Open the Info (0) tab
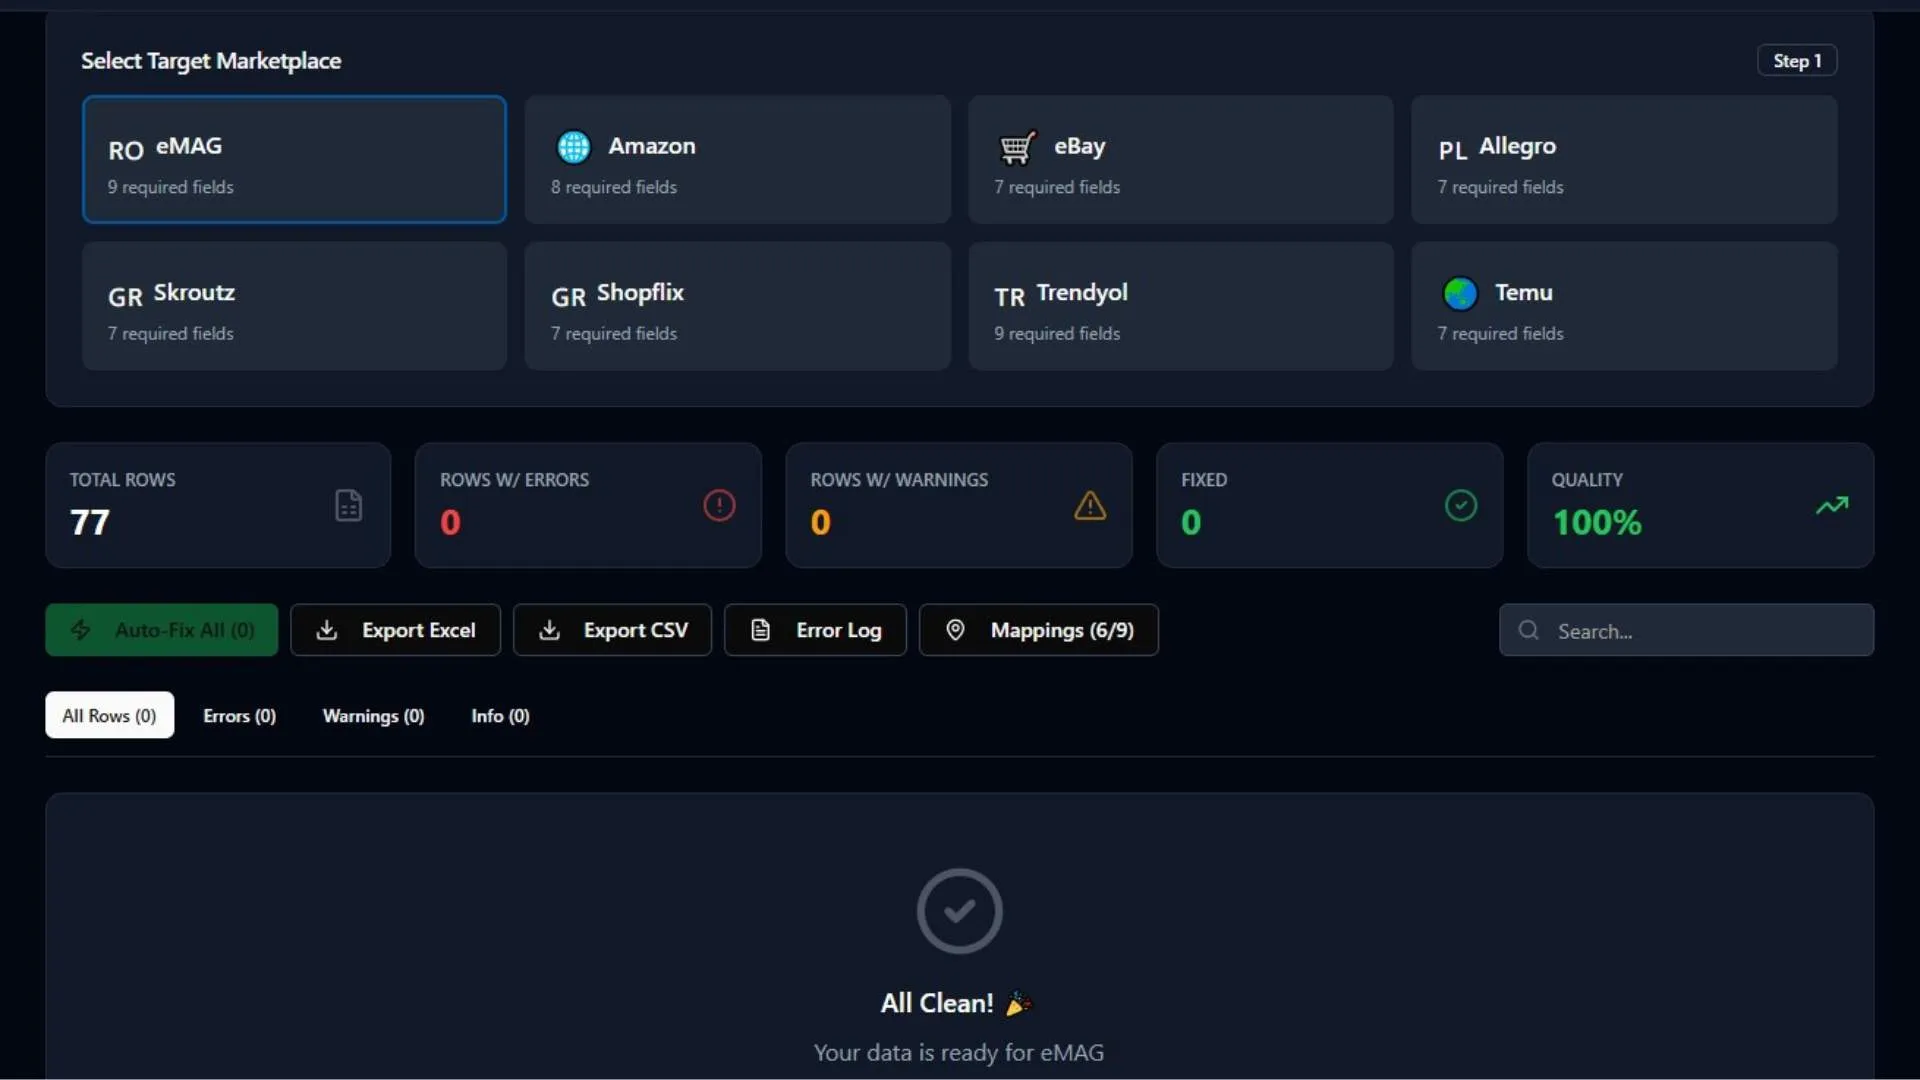 [x=500, y=715]
